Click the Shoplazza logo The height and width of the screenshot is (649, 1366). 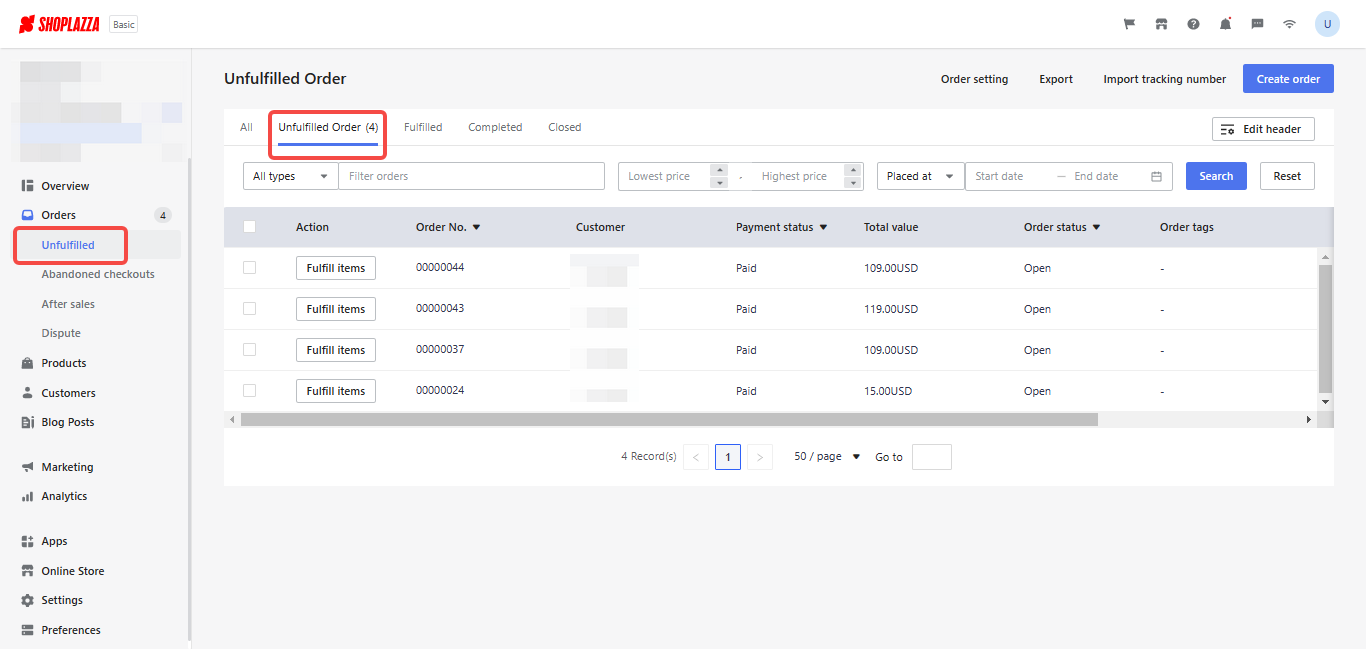(x=59, y=24)
